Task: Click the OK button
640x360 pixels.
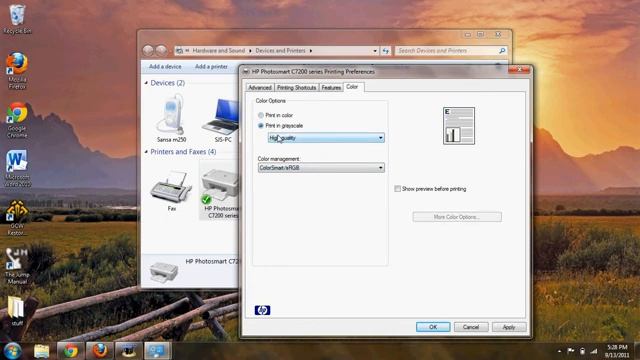Action: pos(433,327)
